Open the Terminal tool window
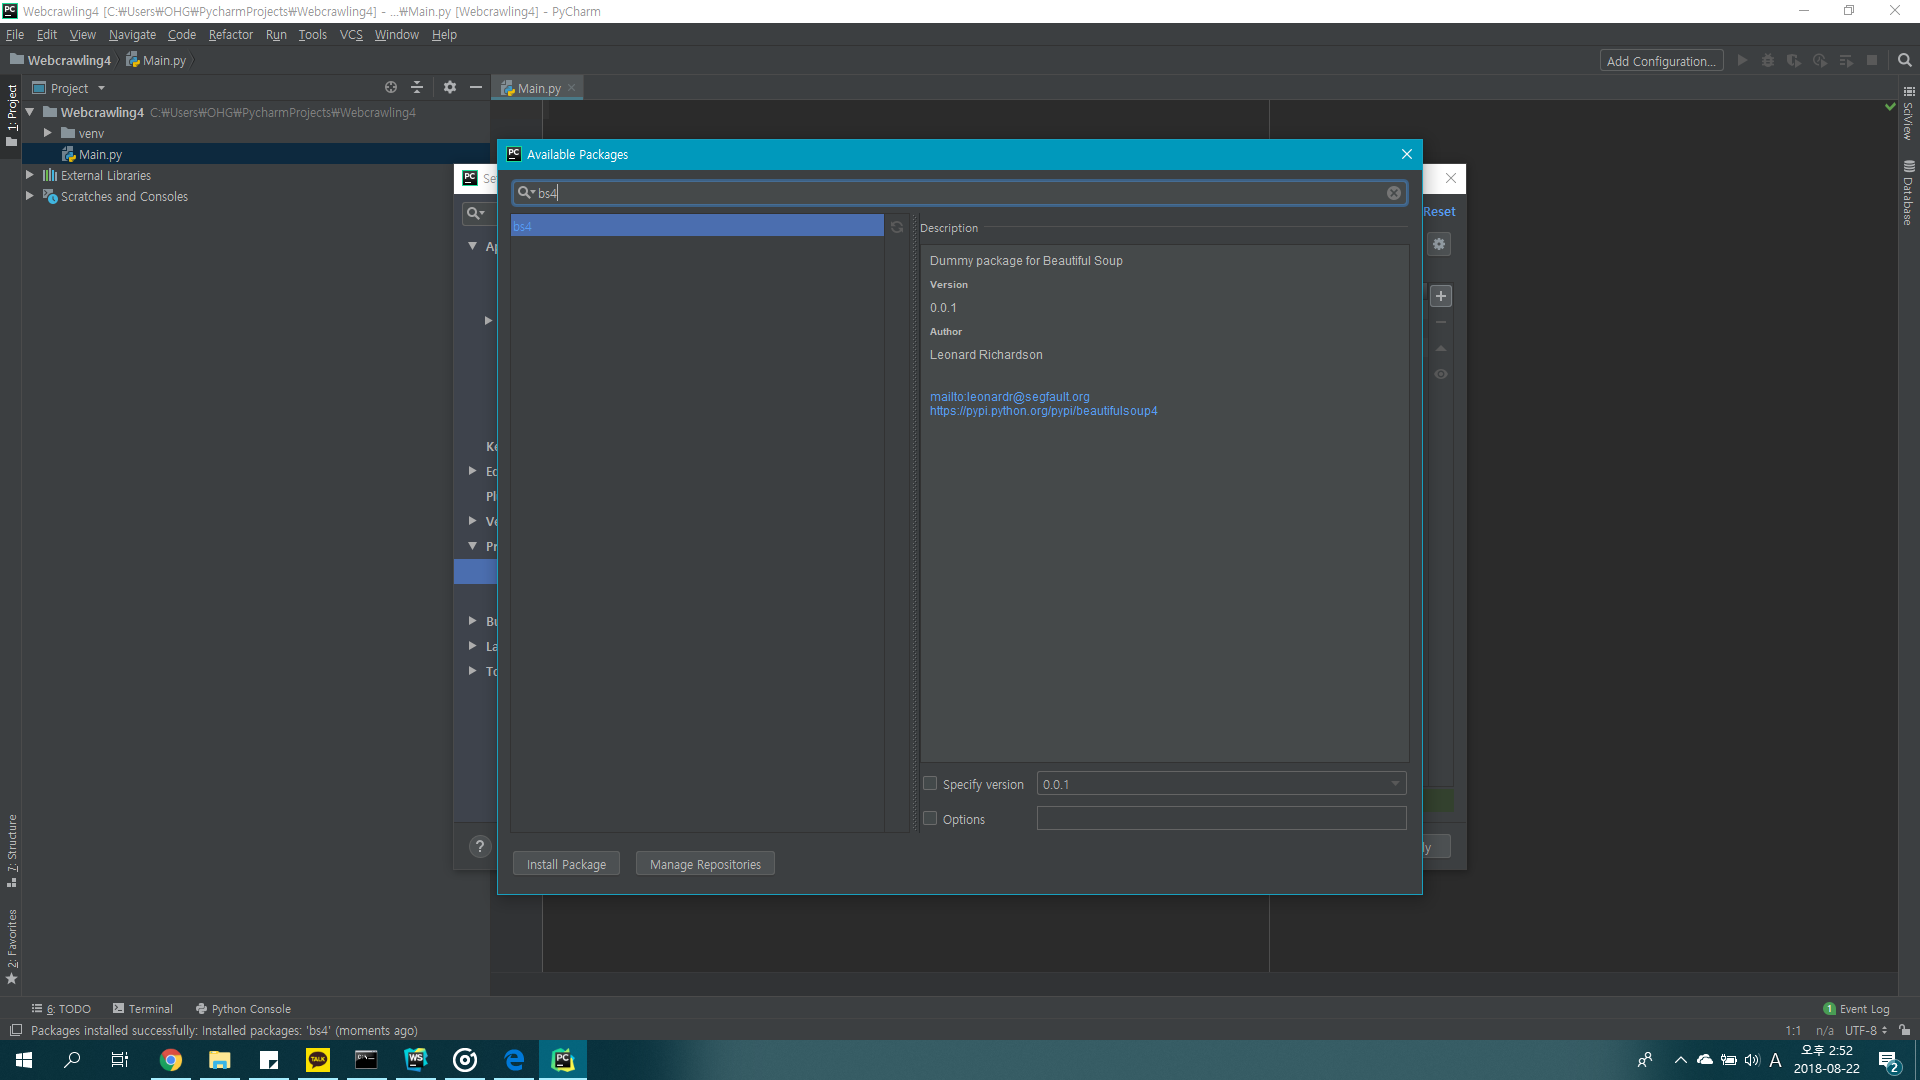1920x1080 pixels. [x=143, y=1009]
